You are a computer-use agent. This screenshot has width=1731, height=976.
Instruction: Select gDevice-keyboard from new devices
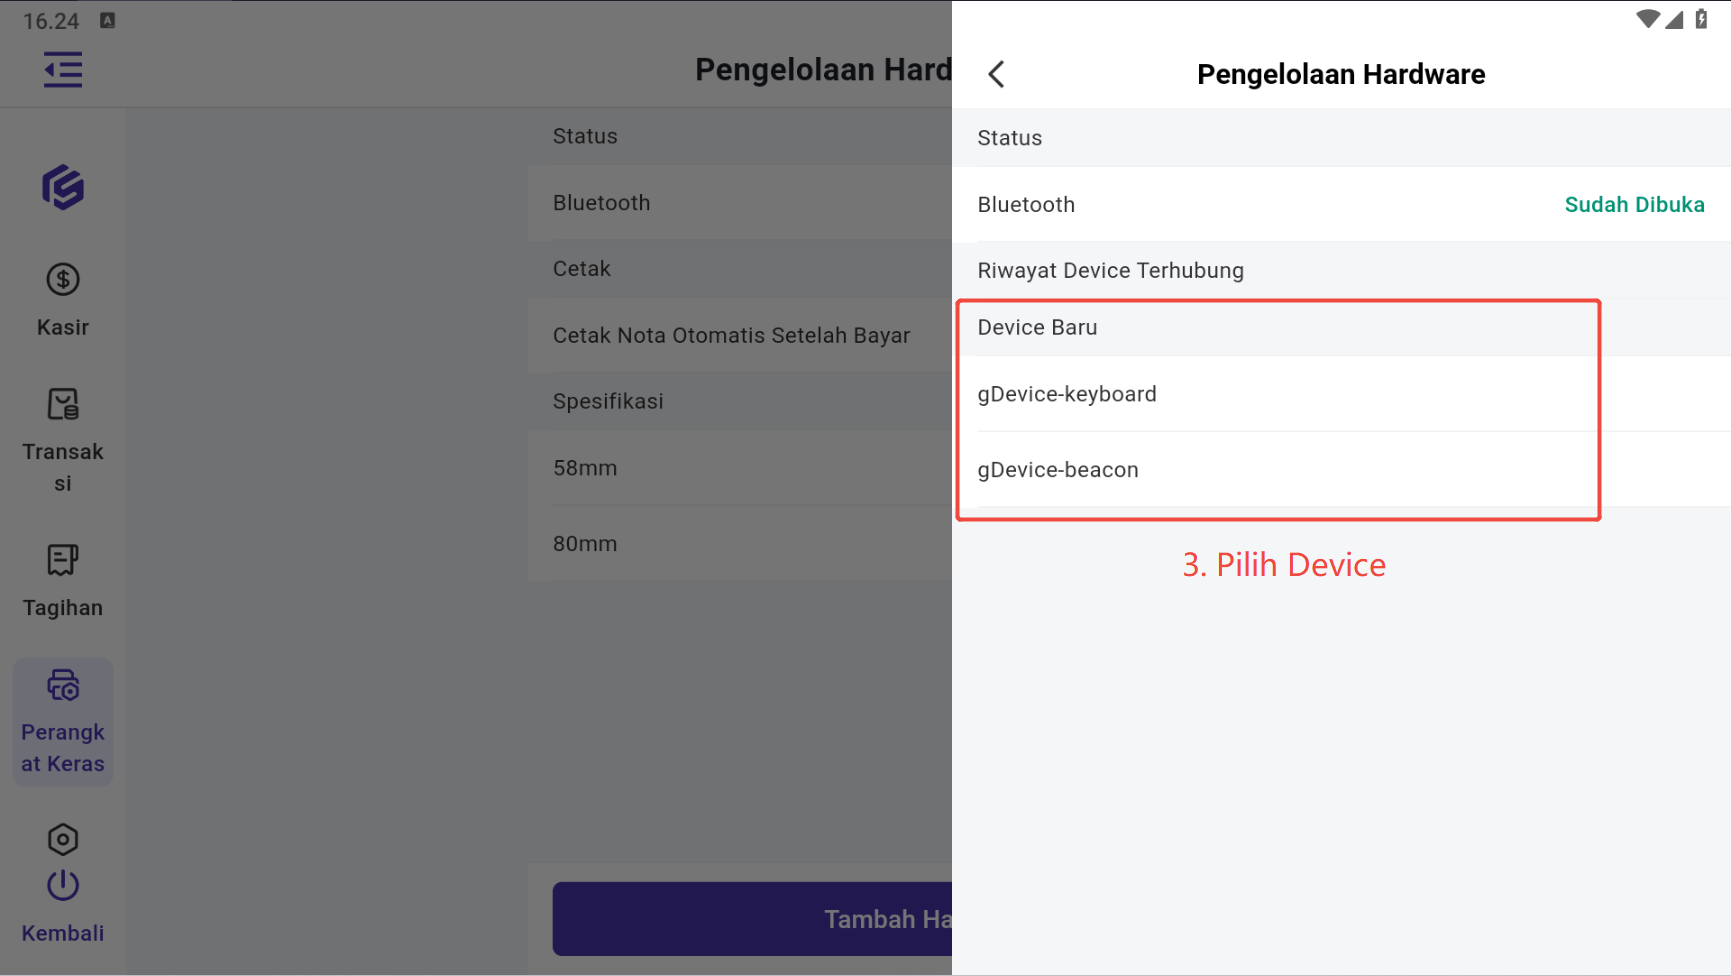click(x=1067, y=394)
